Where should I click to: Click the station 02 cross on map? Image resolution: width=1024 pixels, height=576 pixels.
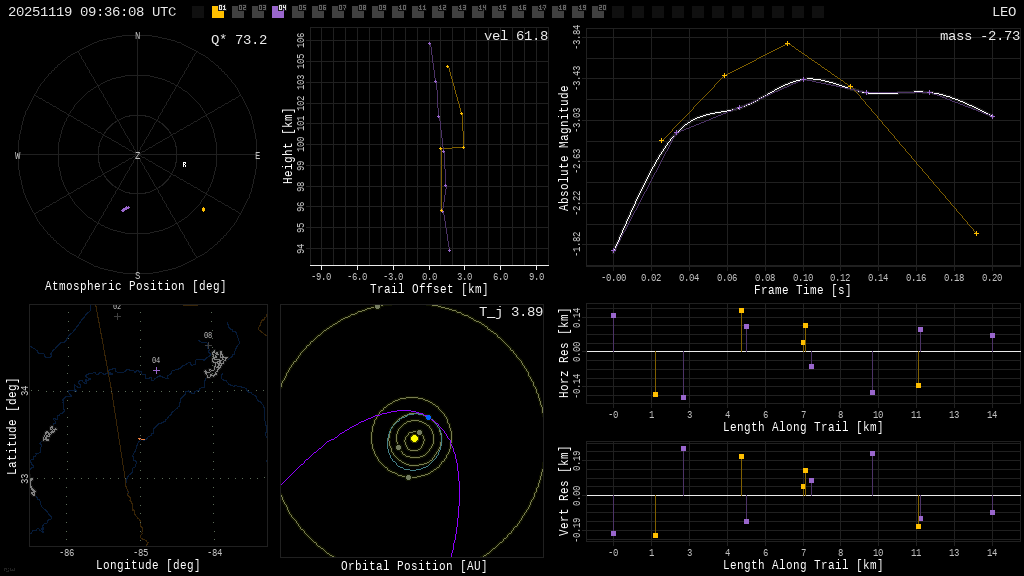coord(117,316)
